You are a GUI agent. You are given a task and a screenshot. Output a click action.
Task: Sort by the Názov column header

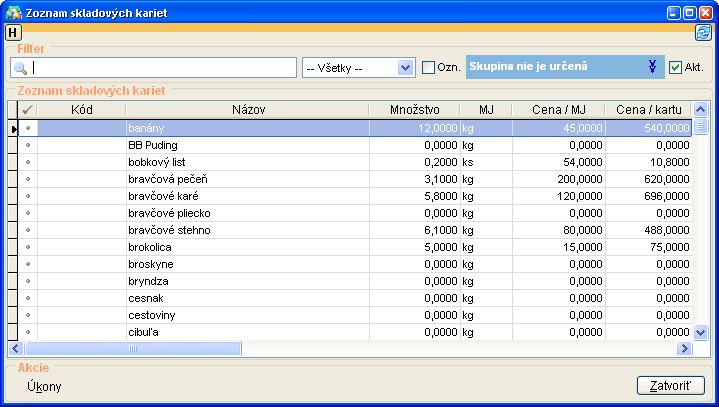click(x=247, y=109)
